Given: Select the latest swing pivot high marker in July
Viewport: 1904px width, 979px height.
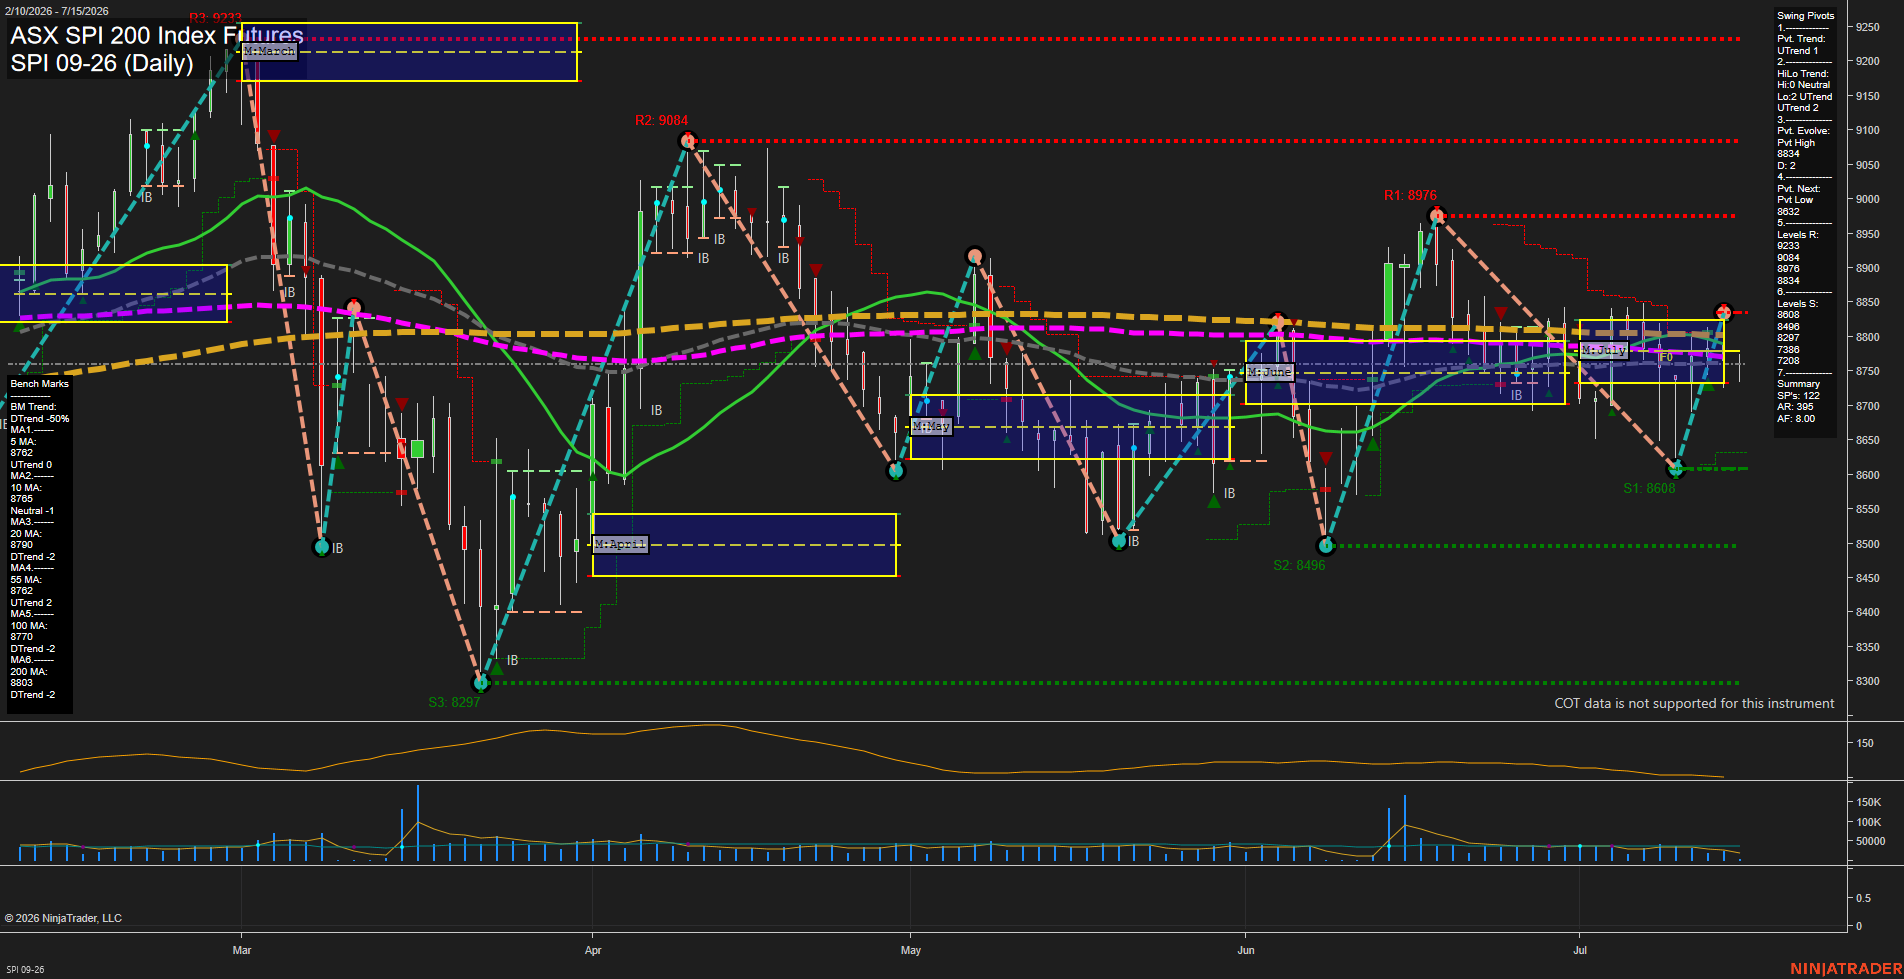Looking at the screenshot, I should click(1723, 312).
